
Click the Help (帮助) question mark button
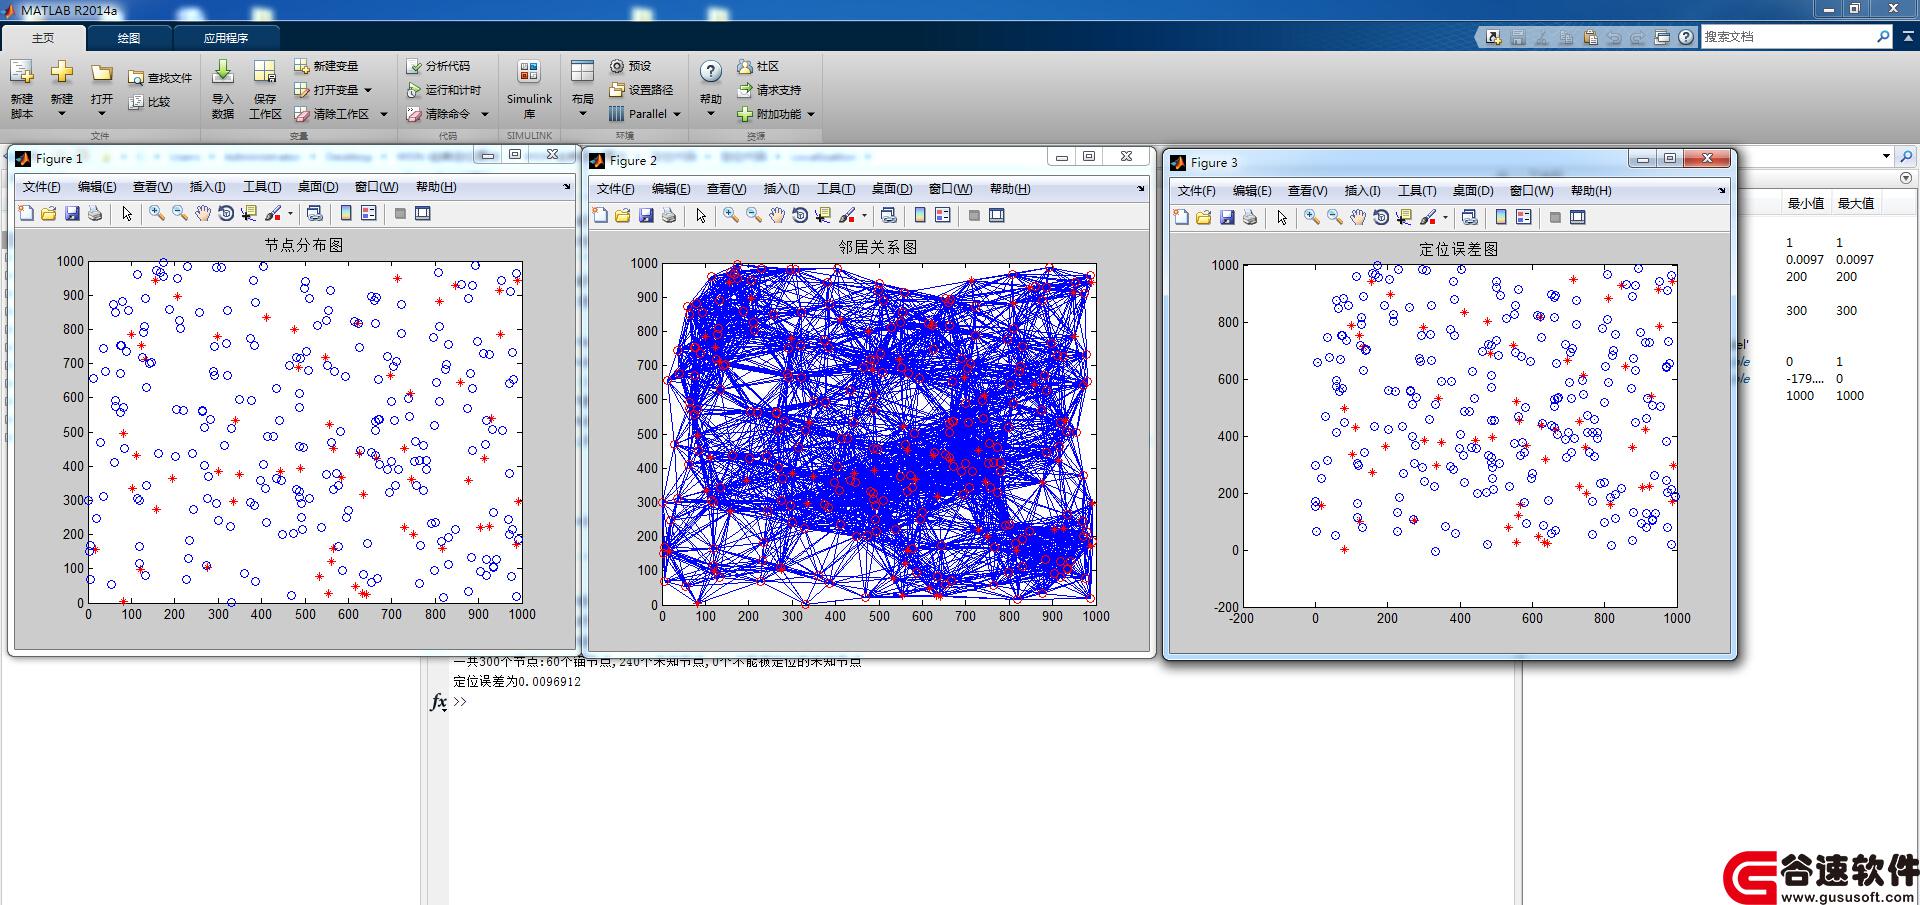pos(711,71)
